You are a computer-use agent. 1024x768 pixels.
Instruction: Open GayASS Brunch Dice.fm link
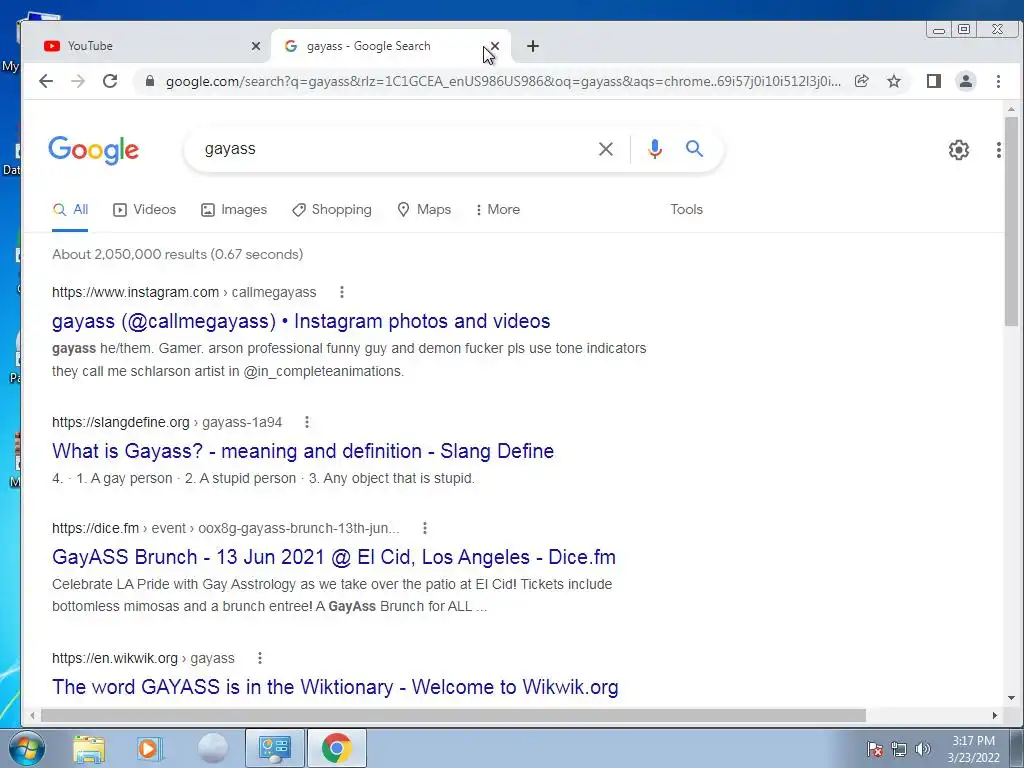(334, 556)
